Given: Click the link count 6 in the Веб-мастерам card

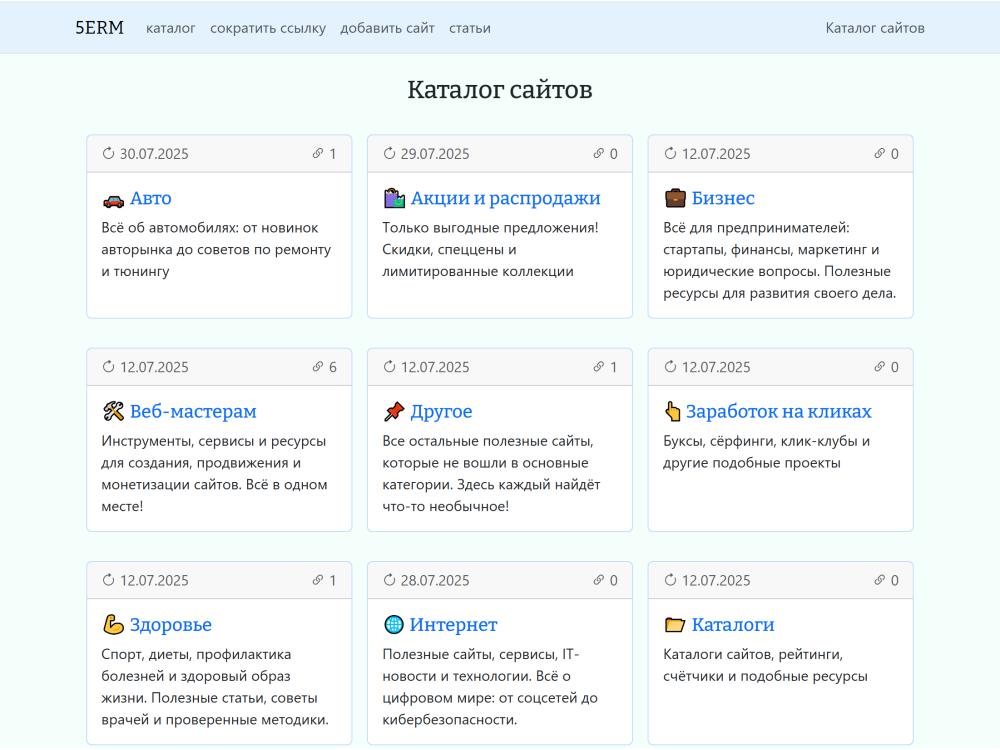Looking at the screenshot, I should (332, 367).
